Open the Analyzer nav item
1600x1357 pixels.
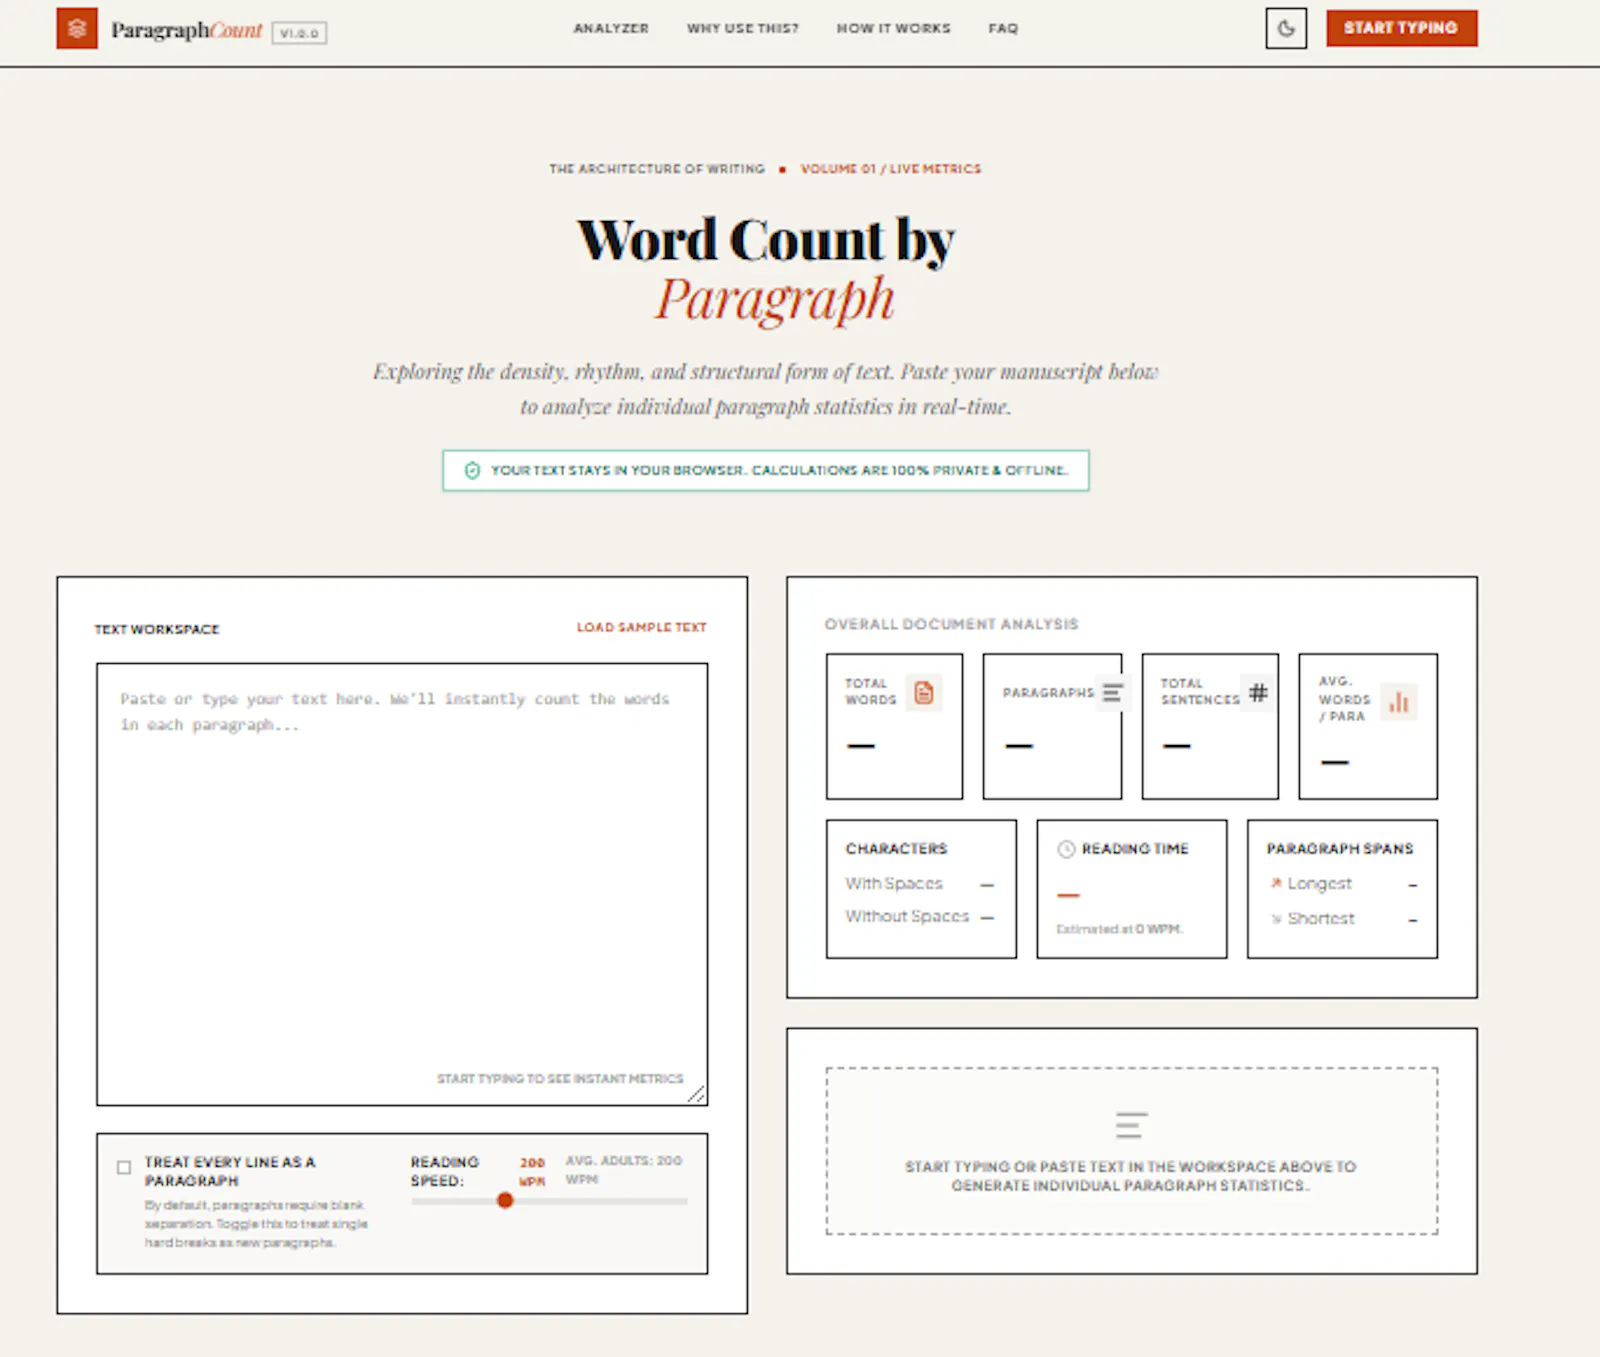[x=611, y=28]
